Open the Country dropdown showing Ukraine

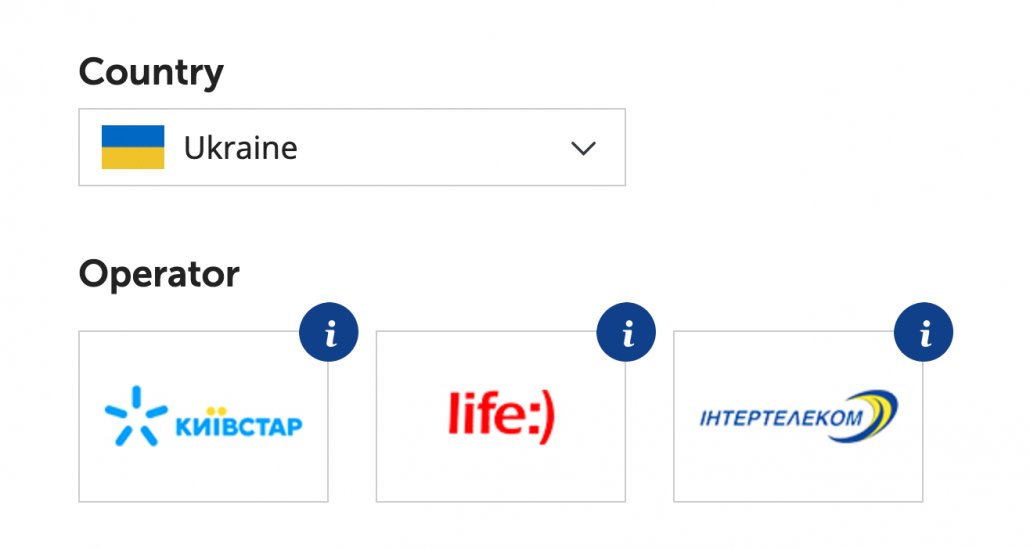point(352,147)
